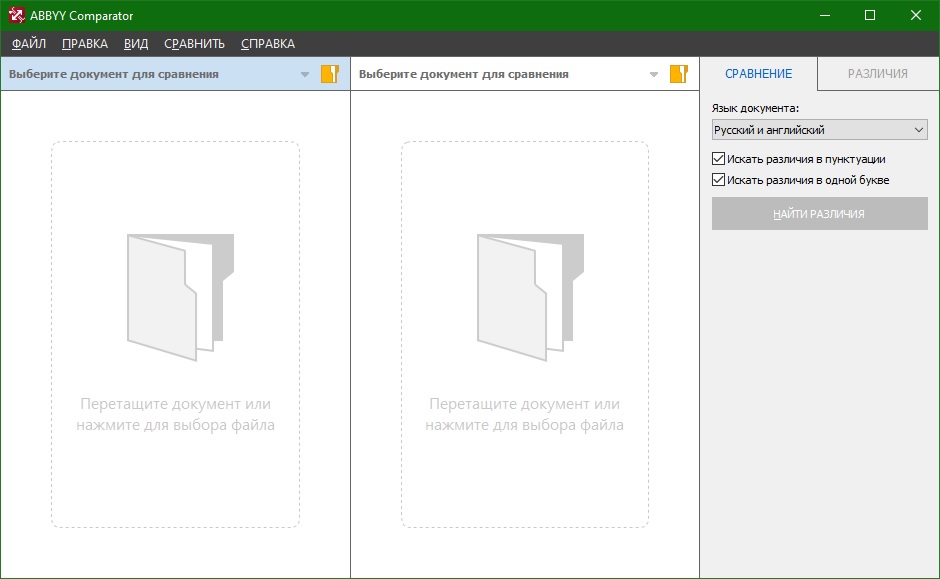
Task: Click the ABBYY Comparator logo in title bar
Action: point(17,16)
